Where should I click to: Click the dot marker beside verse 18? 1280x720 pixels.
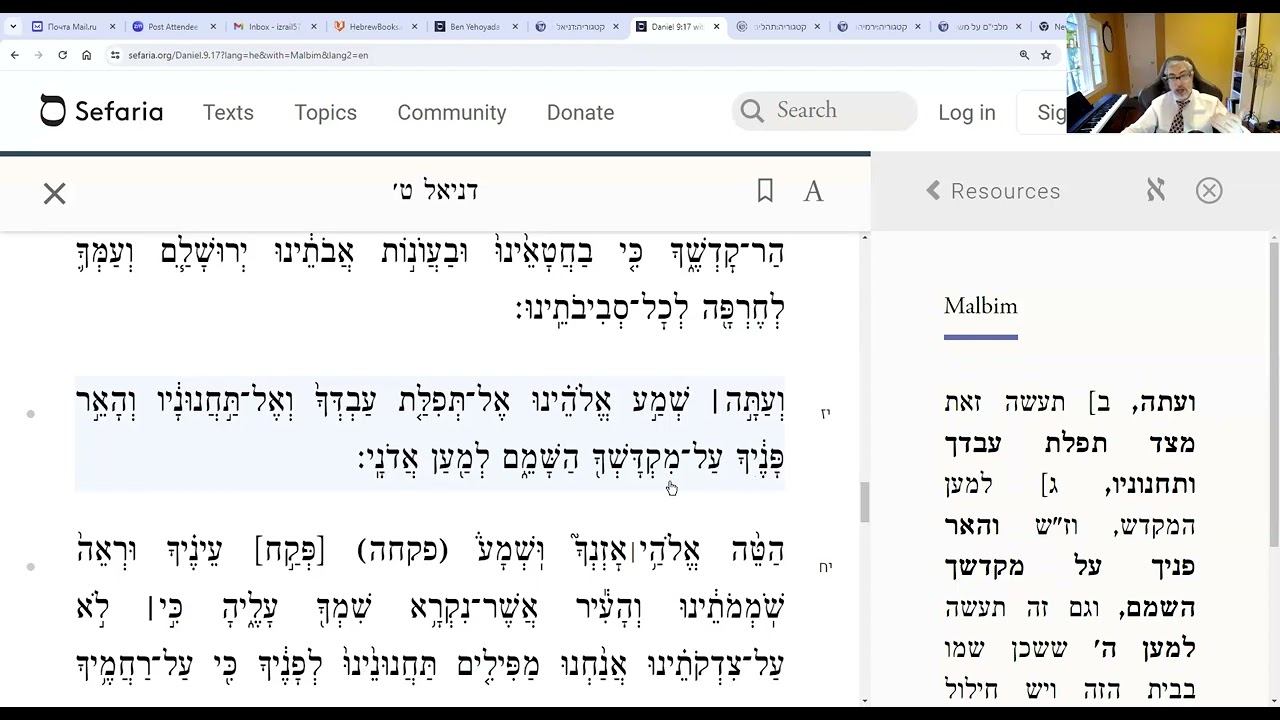click(x=31, y=567)
